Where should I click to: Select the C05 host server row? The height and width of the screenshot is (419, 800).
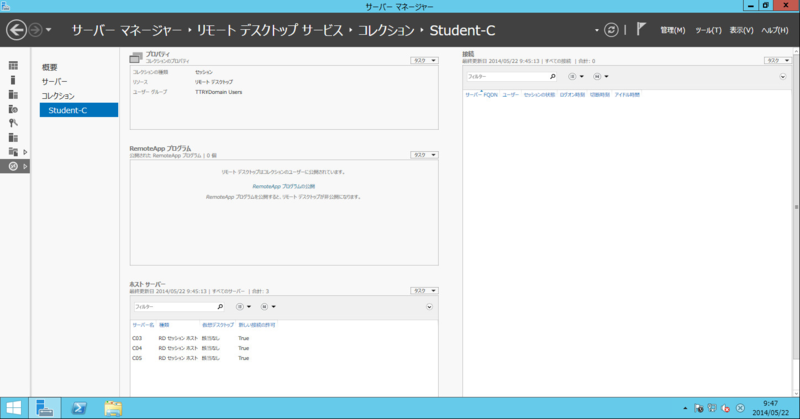tap(284, 358)
